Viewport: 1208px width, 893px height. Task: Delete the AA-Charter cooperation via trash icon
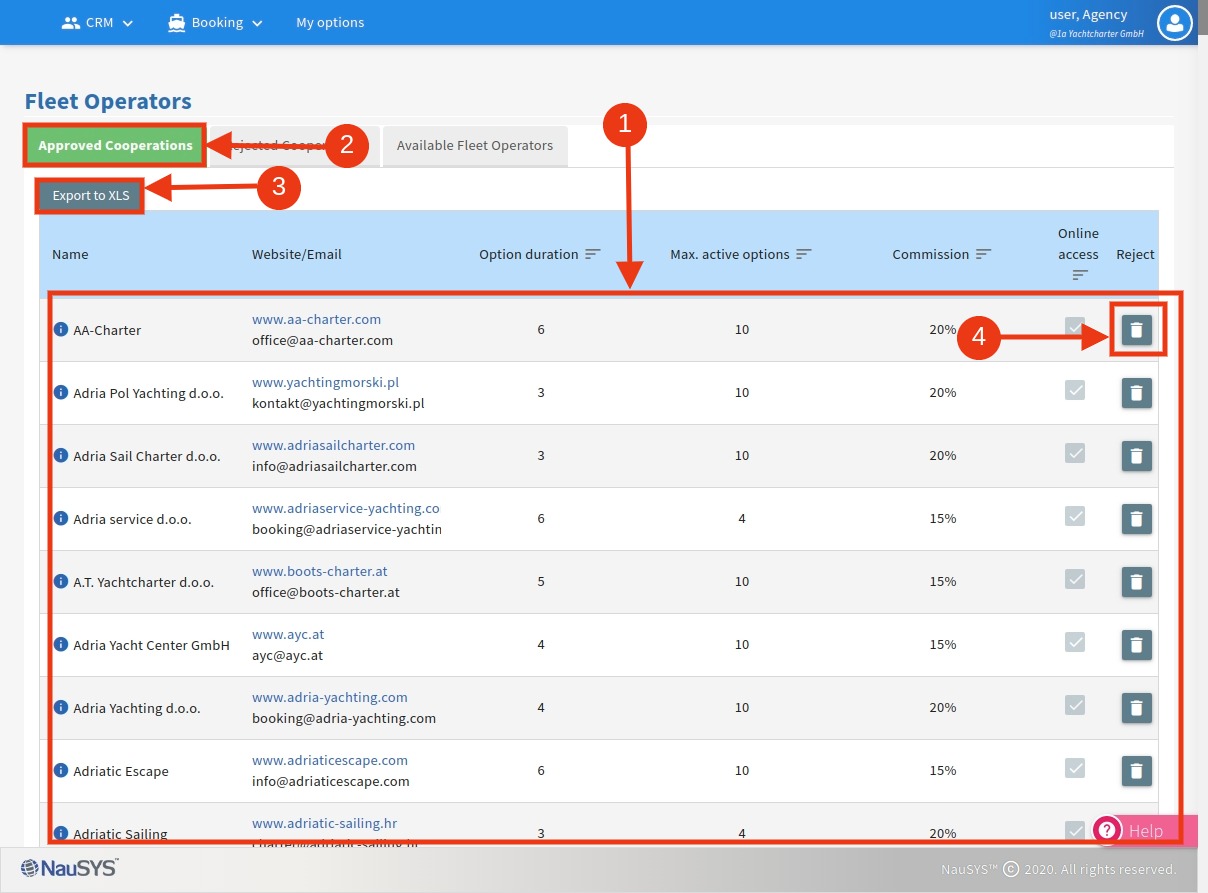pyautogui.click(x=1136, y=330)
